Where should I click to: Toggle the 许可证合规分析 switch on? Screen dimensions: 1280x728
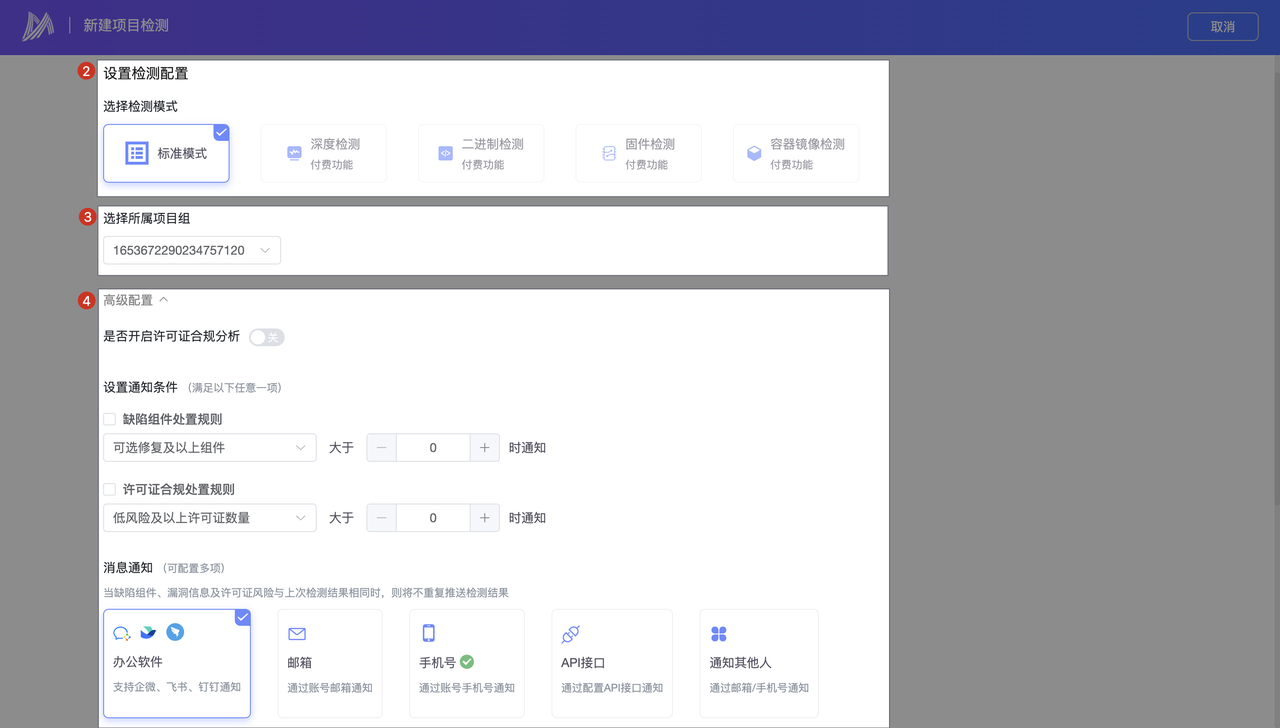[266, 337]
